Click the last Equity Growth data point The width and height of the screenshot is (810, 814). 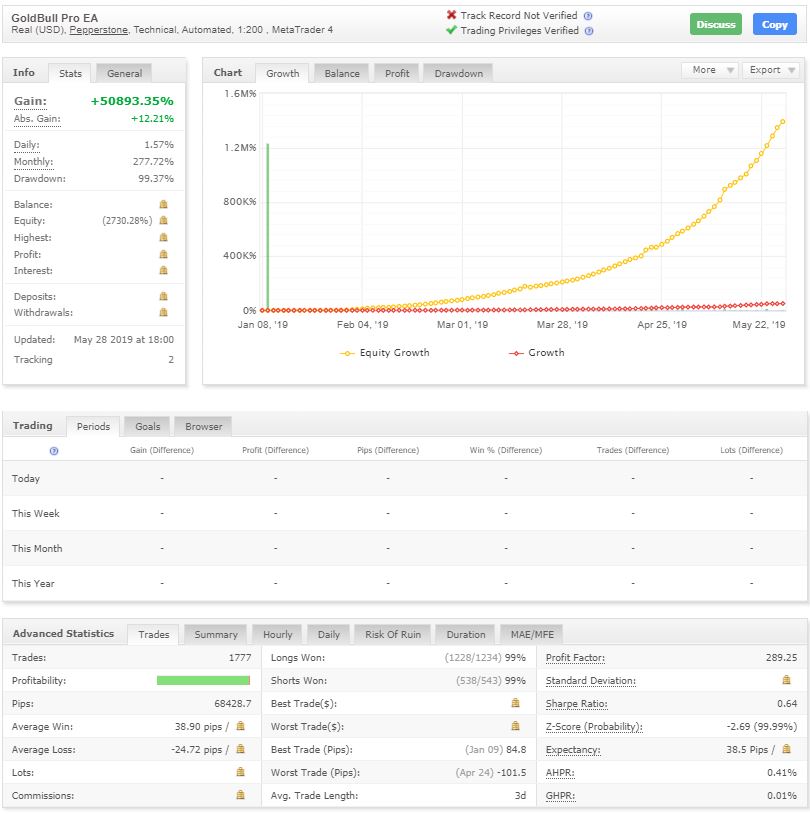tap(782, 121)
